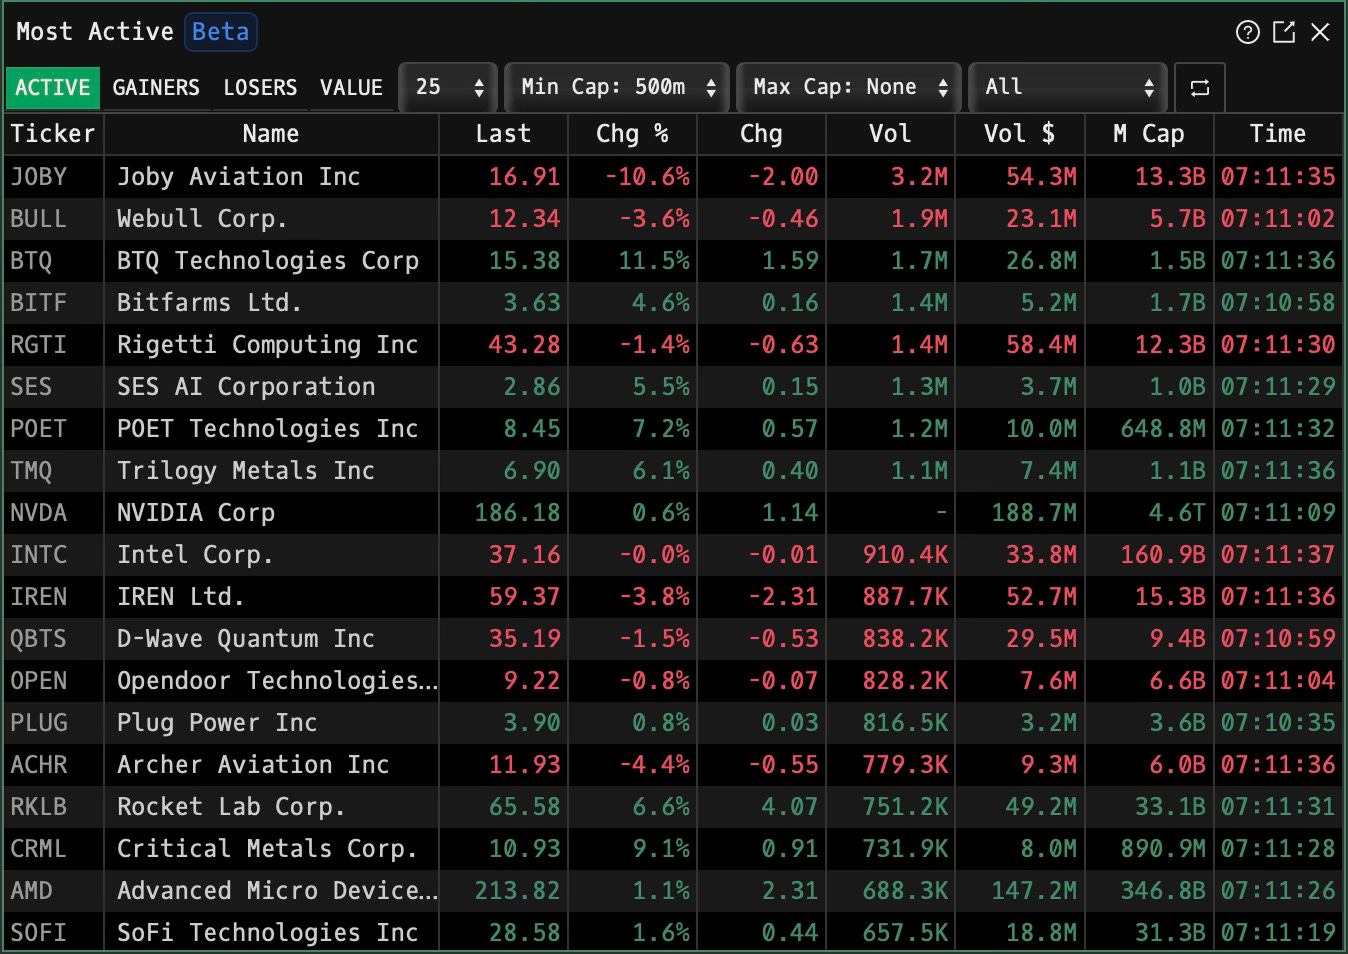Select the IREN ticker
1348x954 pixels.
click(x=38, y=597)
